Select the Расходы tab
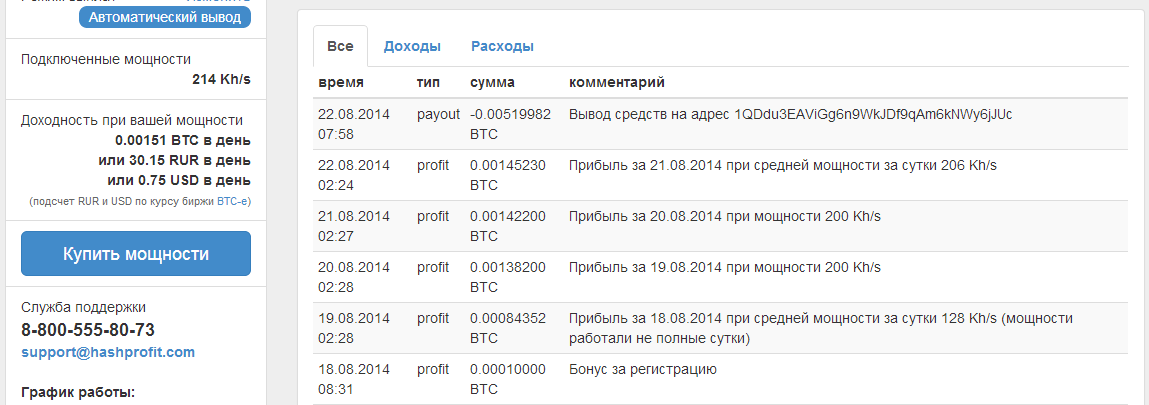 (502, 46)
